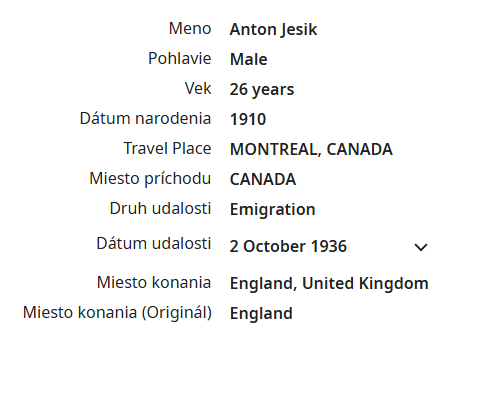Click England, United Kingdom place value
491x419 pixels.
[x=329, y=284]
